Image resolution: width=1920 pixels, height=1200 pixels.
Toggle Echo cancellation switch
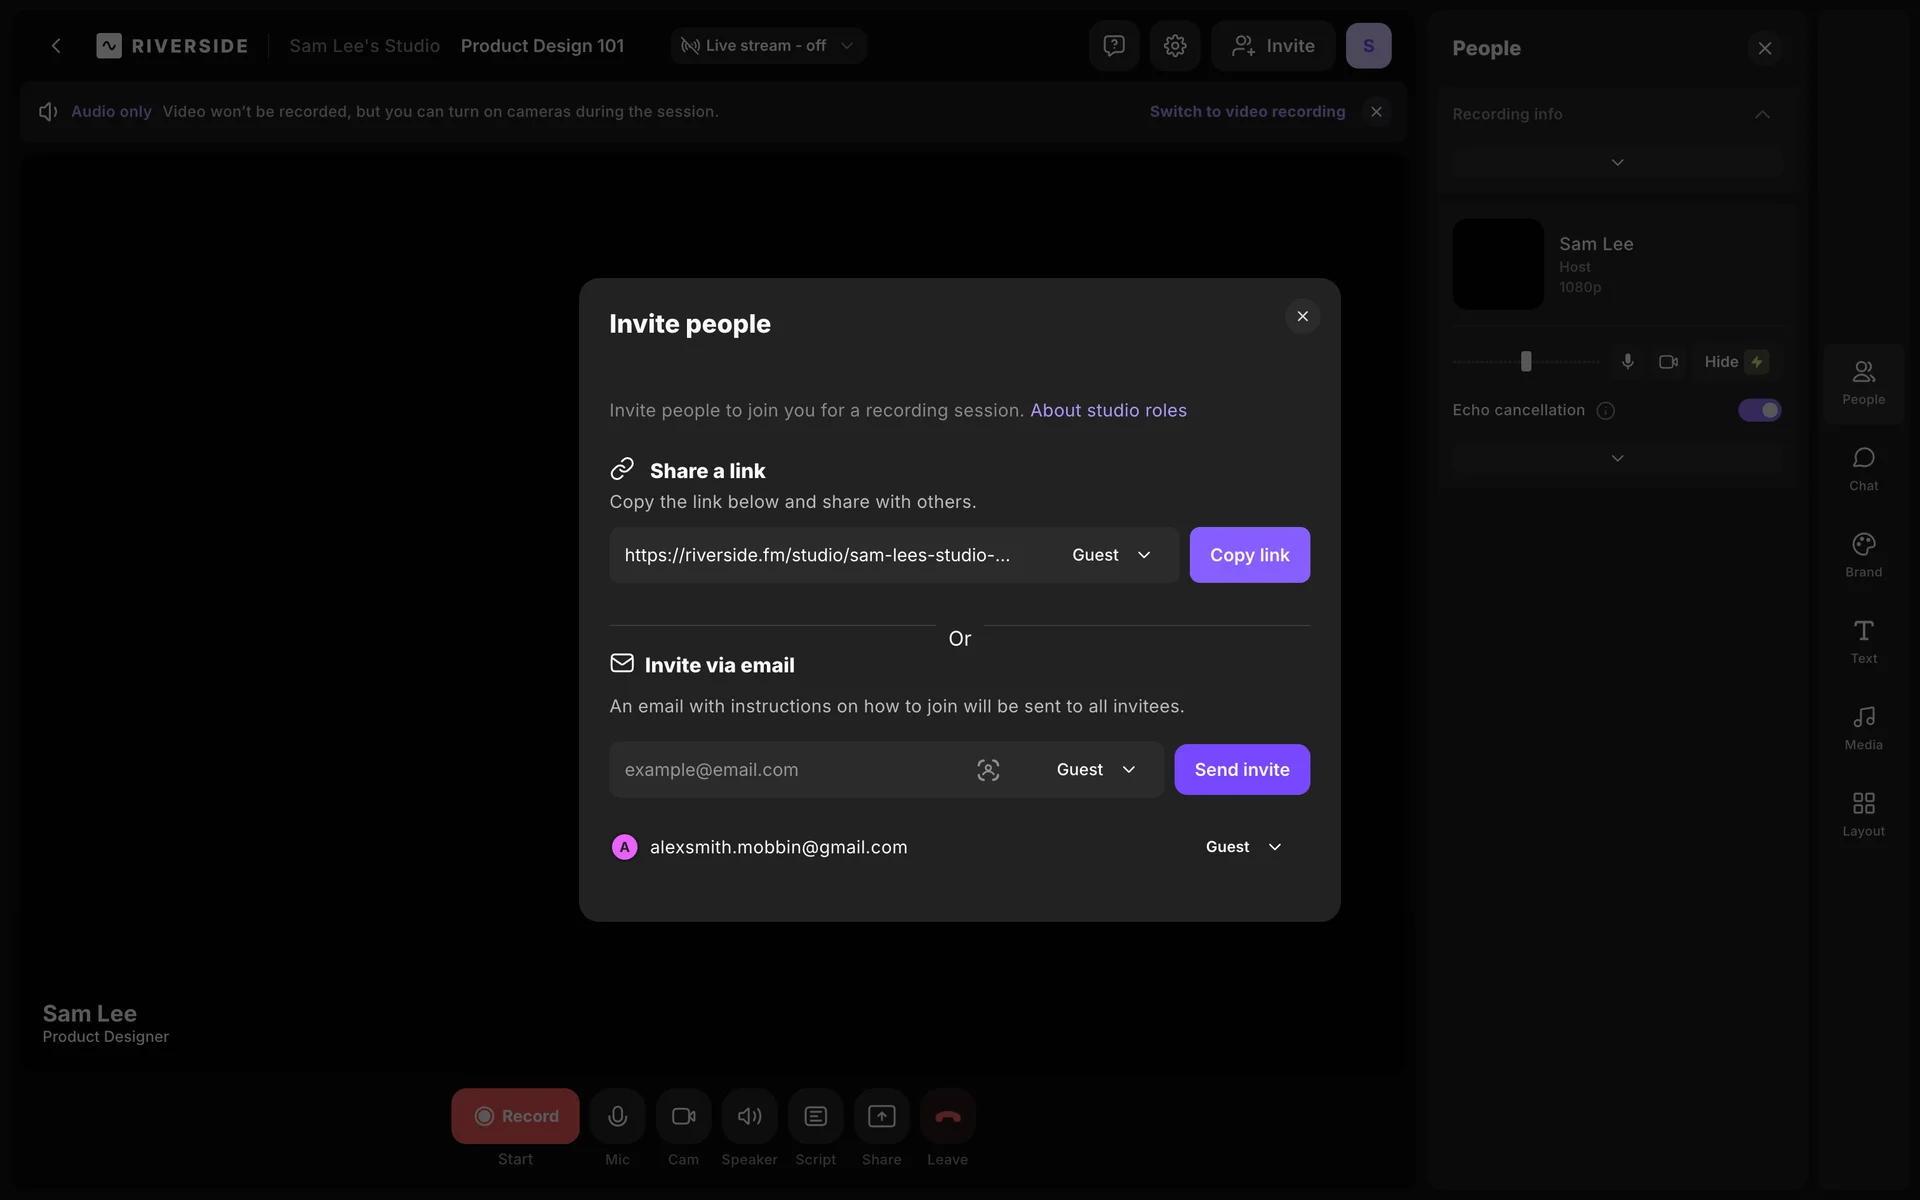[x=1759, y=410]
